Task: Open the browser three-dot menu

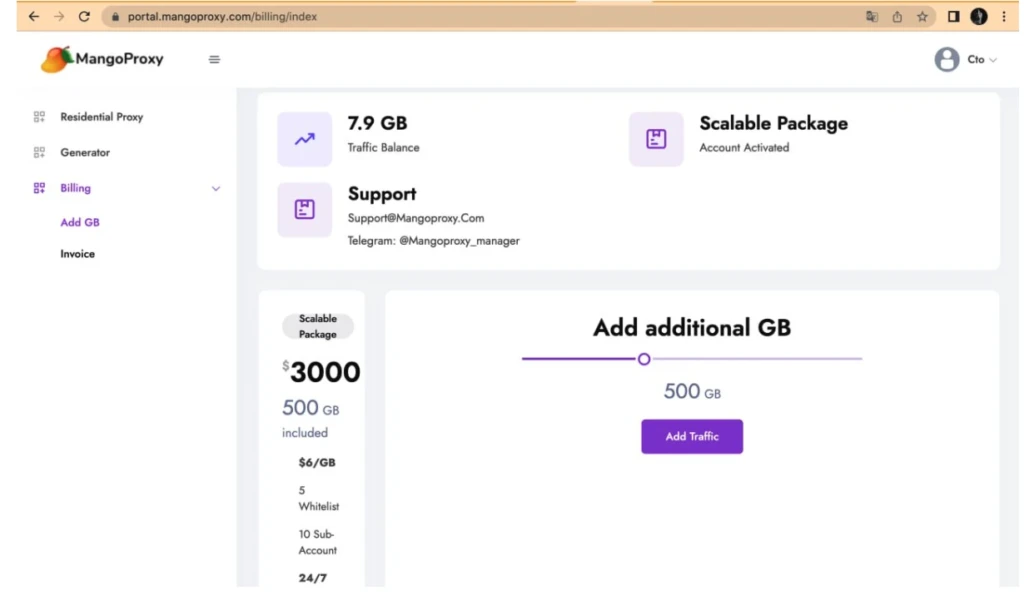Action: pos(1004,16)
